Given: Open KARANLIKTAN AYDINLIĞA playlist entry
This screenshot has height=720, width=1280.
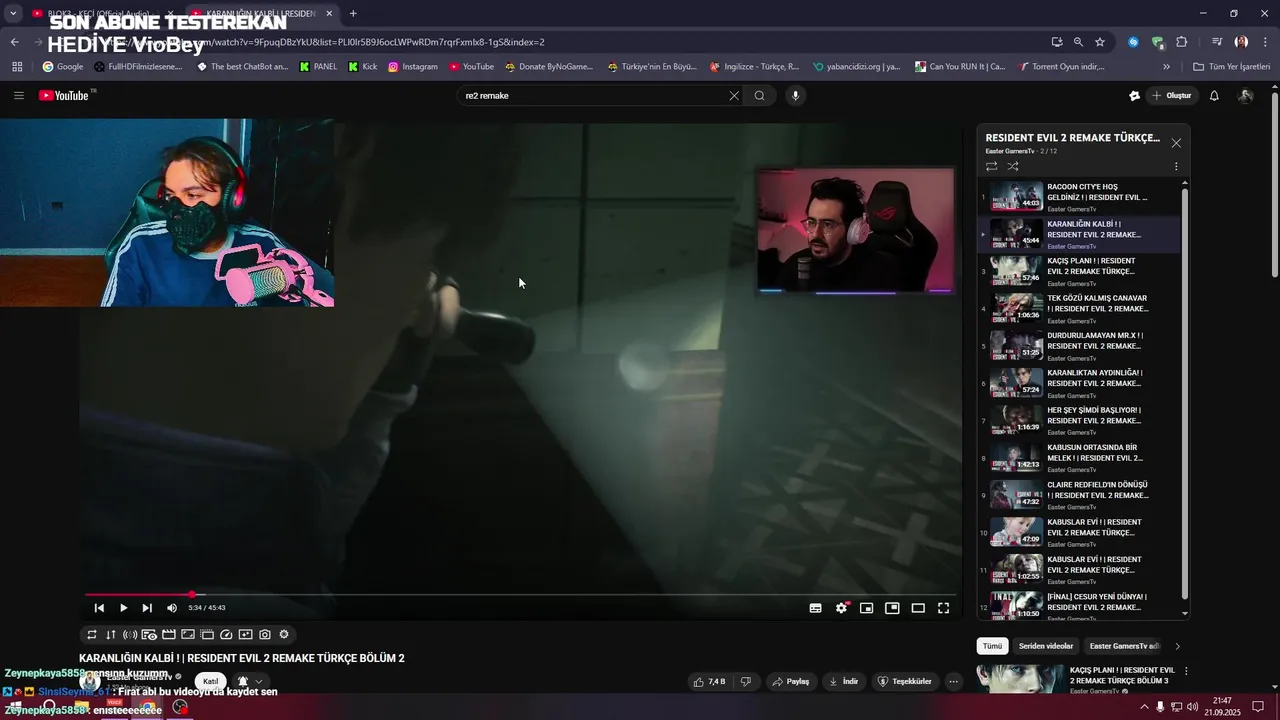Looking at the screenshot, I should point(1079,383).
